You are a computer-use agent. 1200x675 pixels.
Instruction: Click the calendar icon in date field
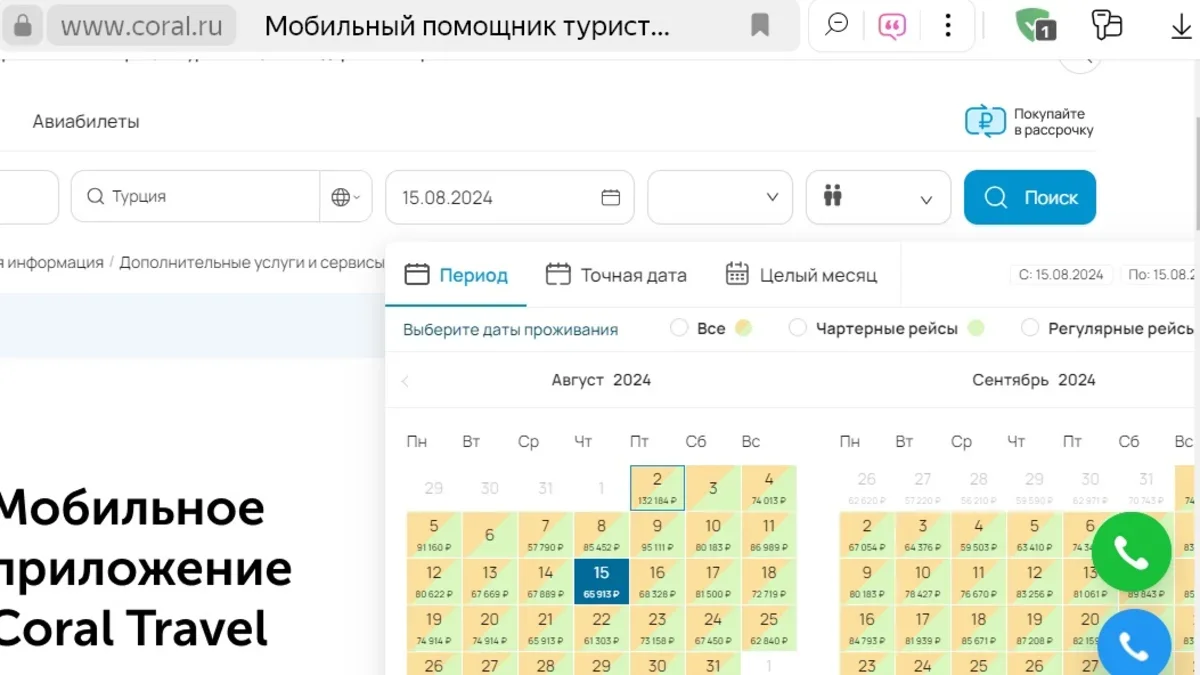coord(610,197)
